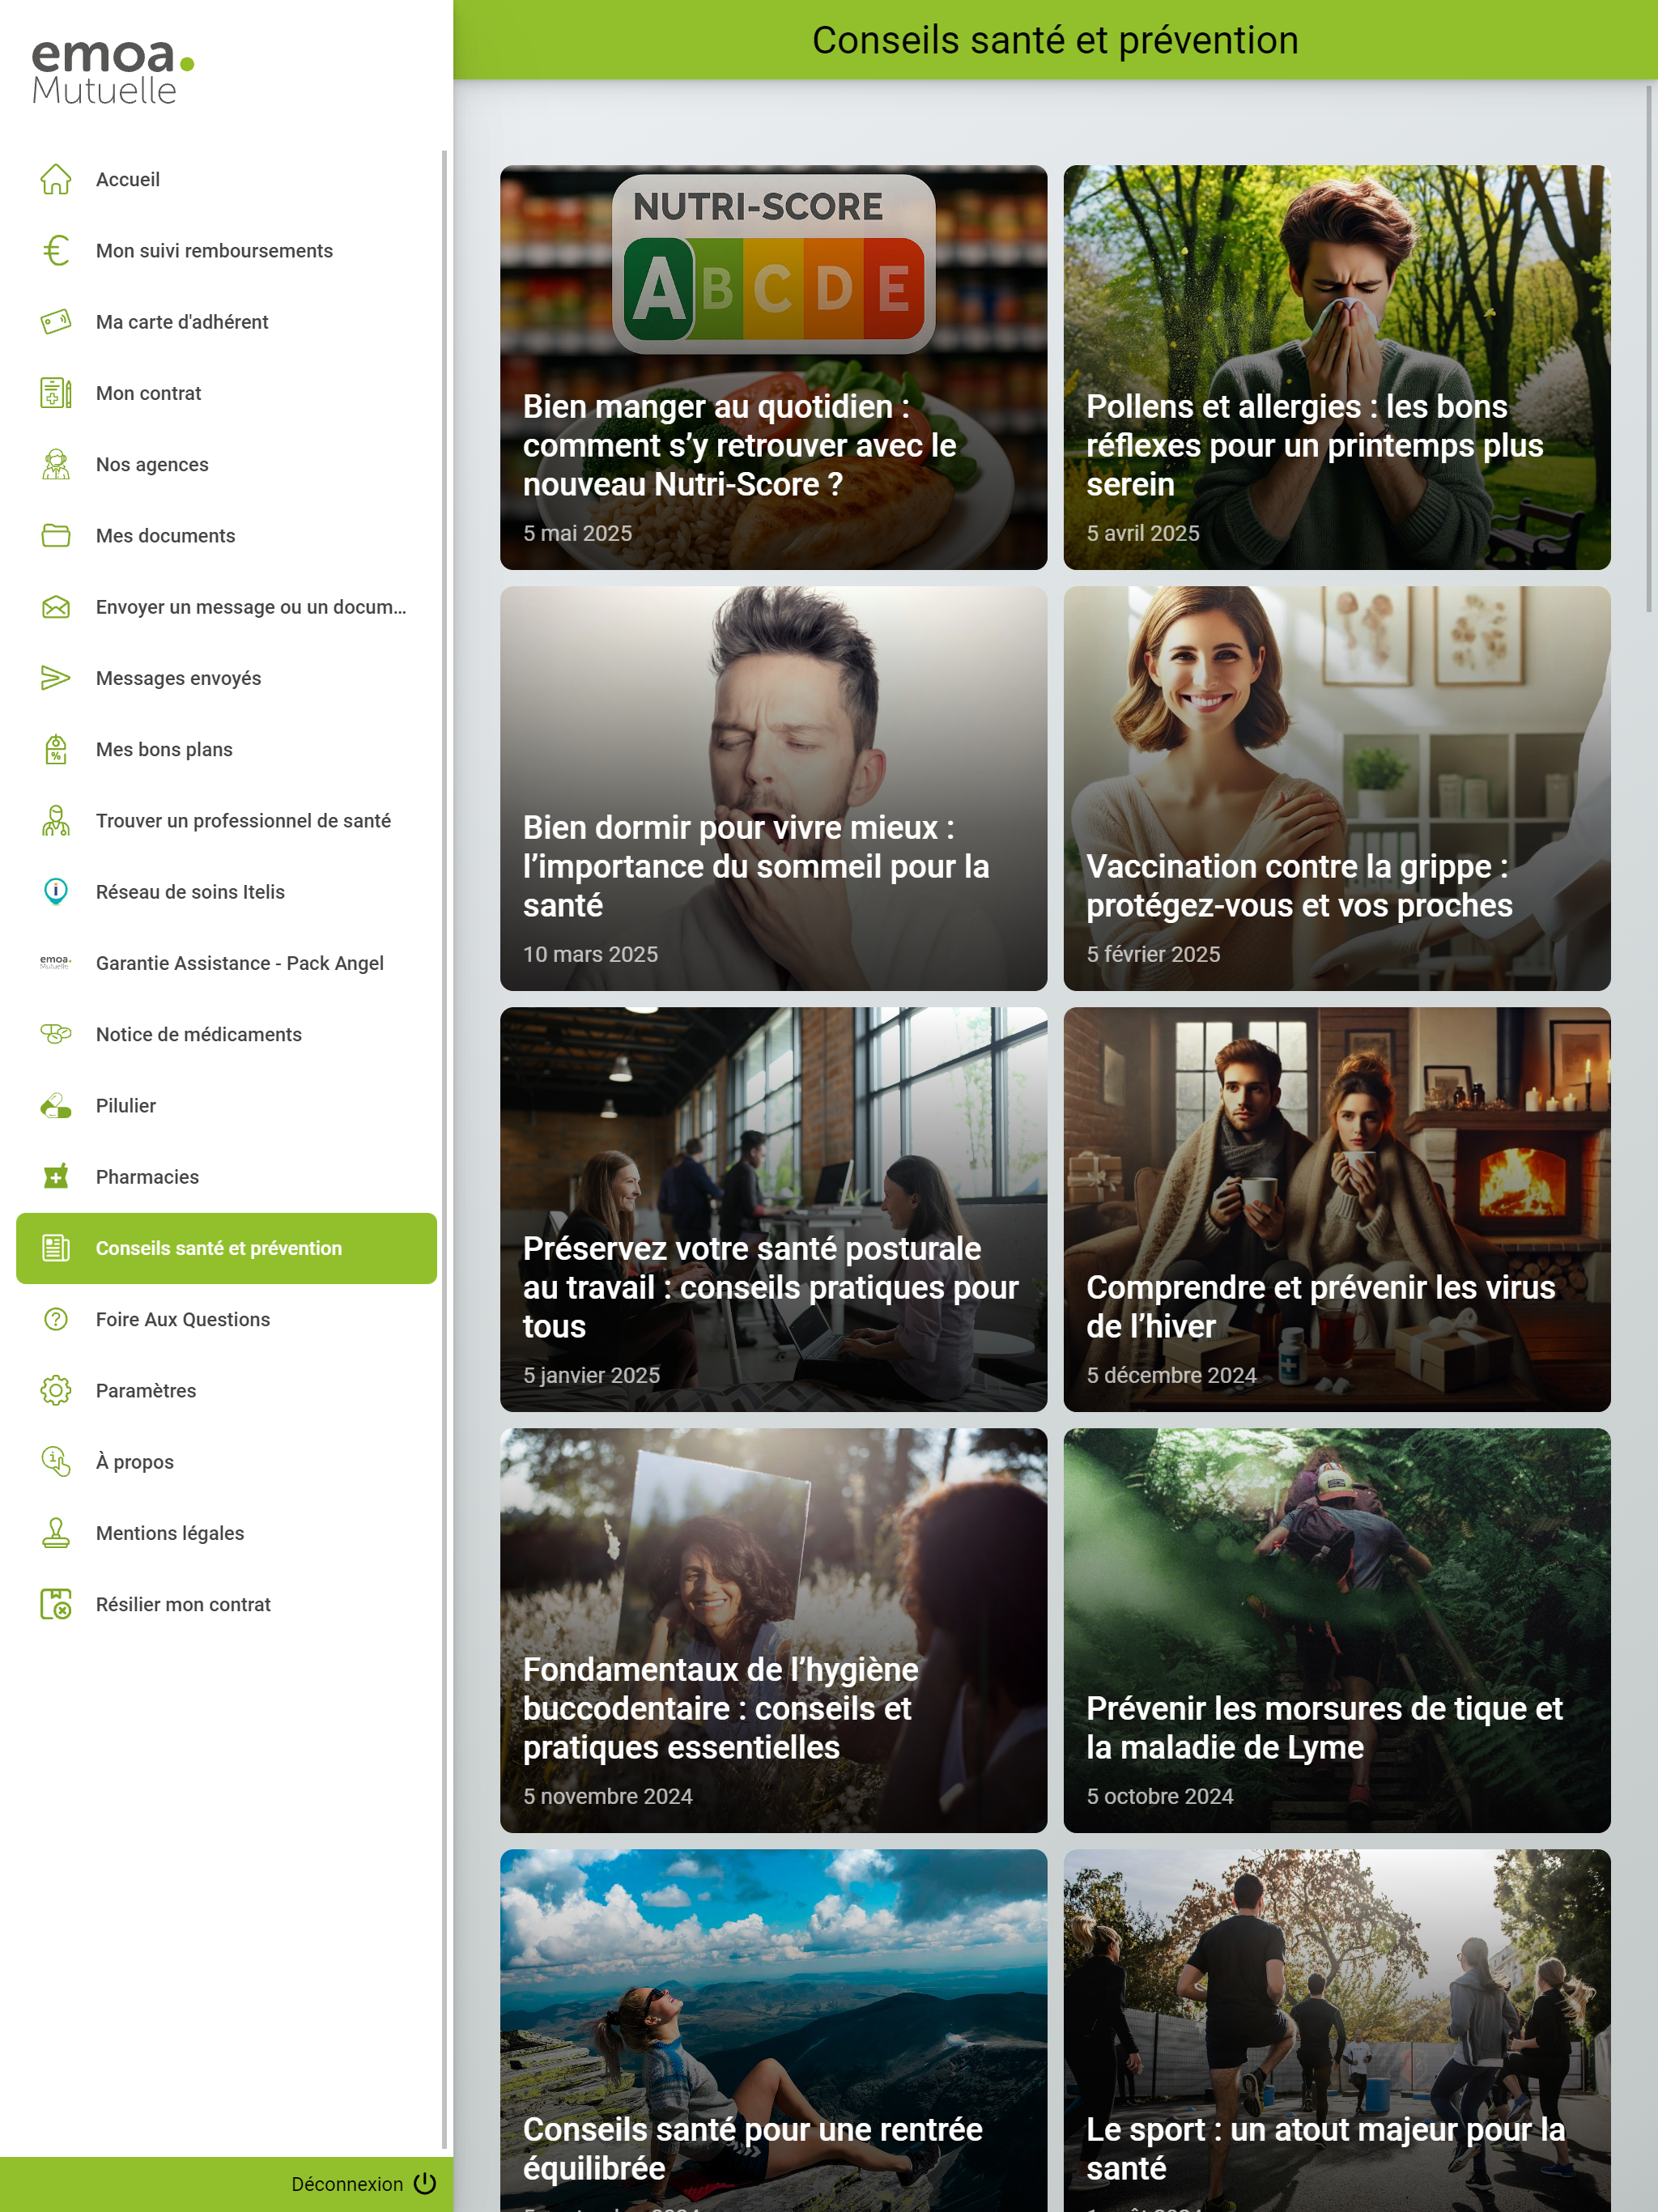Click the Mon contrat document icon
Screen dimensions: 1658x2212
[x=56, y=393]
